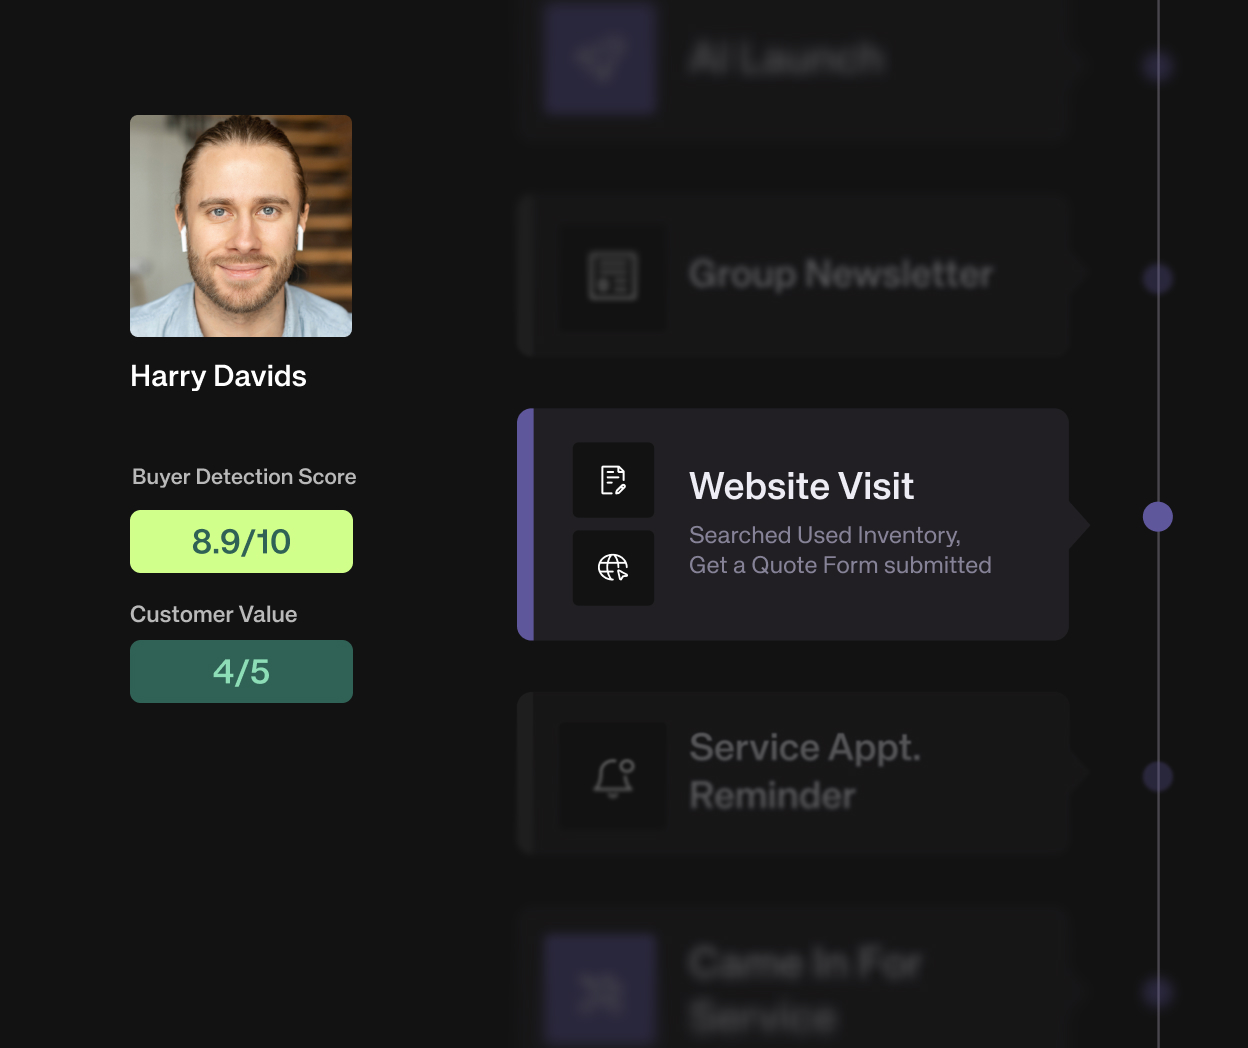Select the timeline dot next to AI Launch
Viewport: 1248px width, 1048px height.
[x=1157, y=67]
